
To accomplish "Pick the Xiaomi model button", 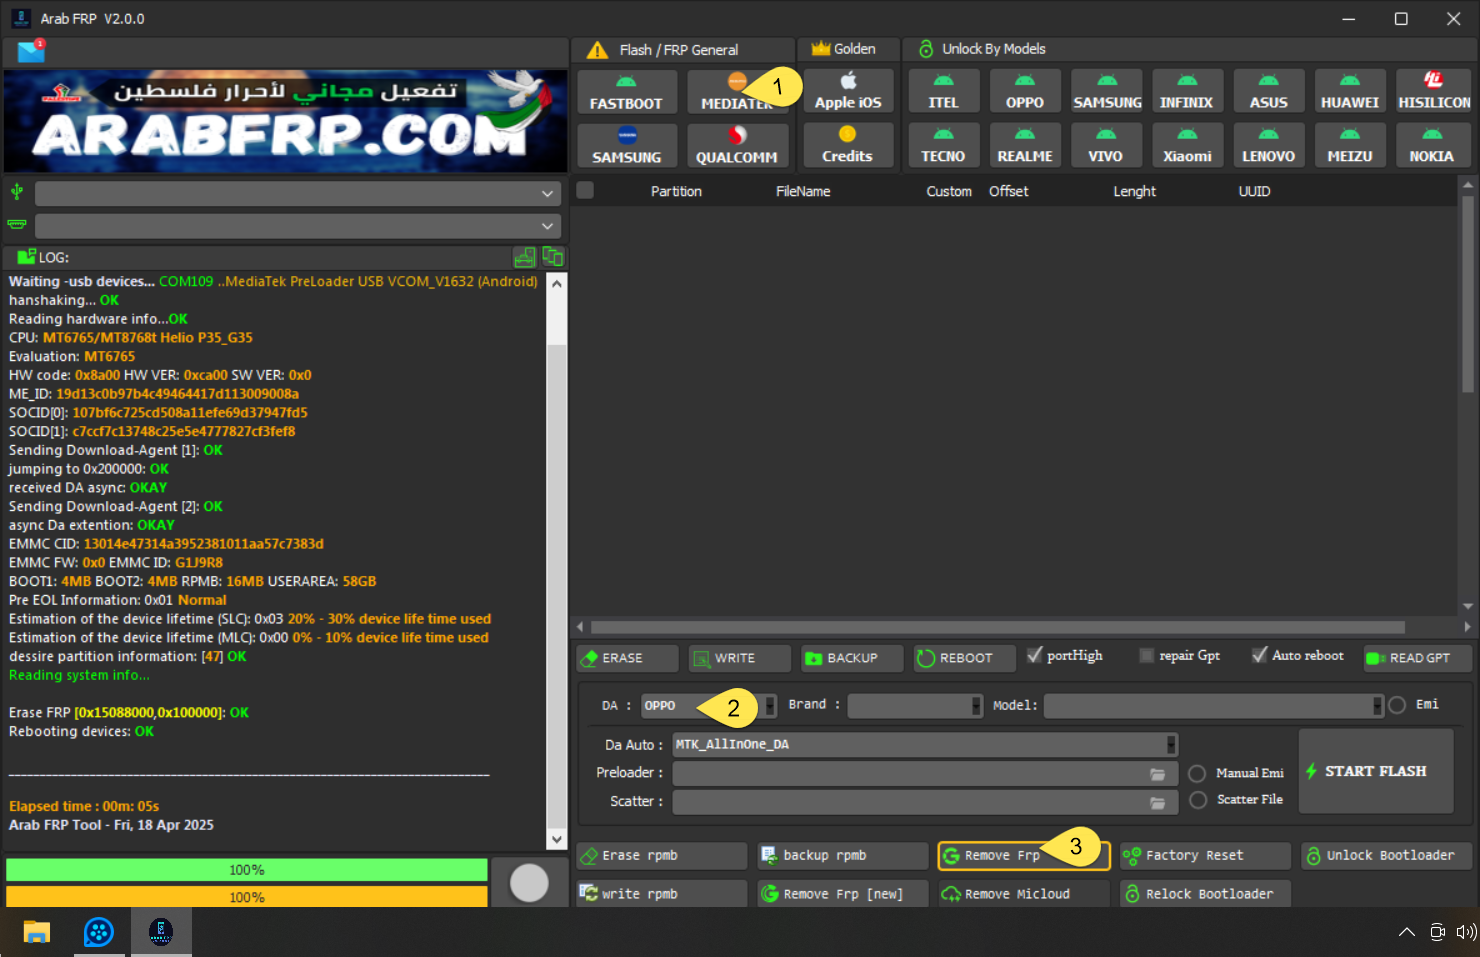I will [x=1187, y=145].
